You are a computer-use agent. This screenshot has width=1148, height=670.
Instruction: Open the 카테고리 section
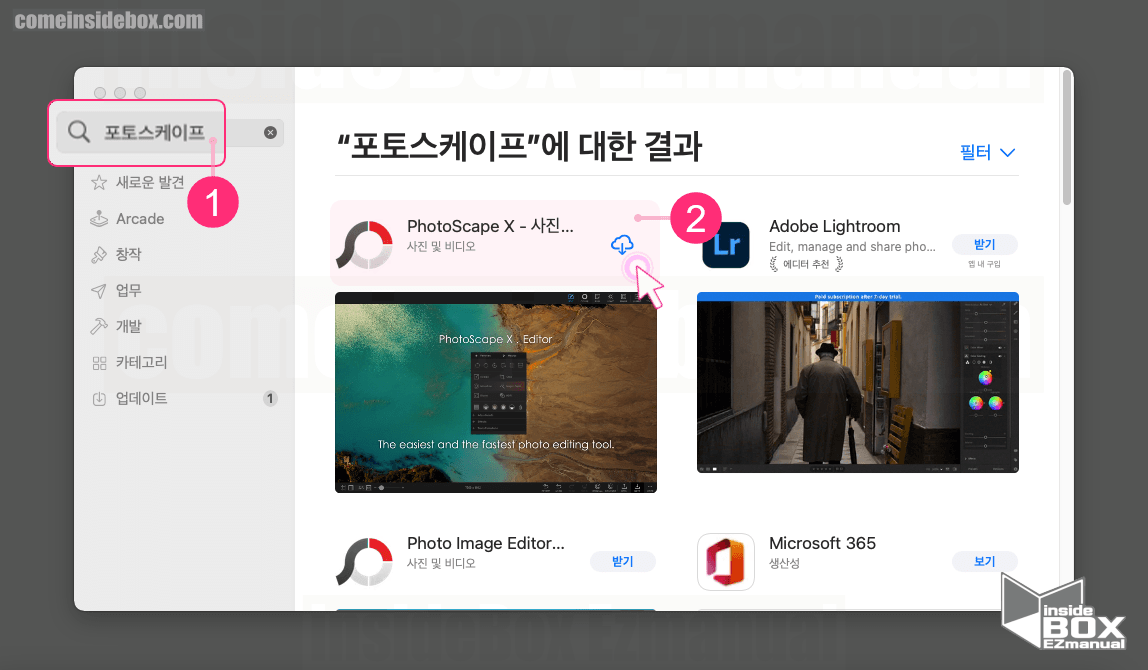point(141,362)
